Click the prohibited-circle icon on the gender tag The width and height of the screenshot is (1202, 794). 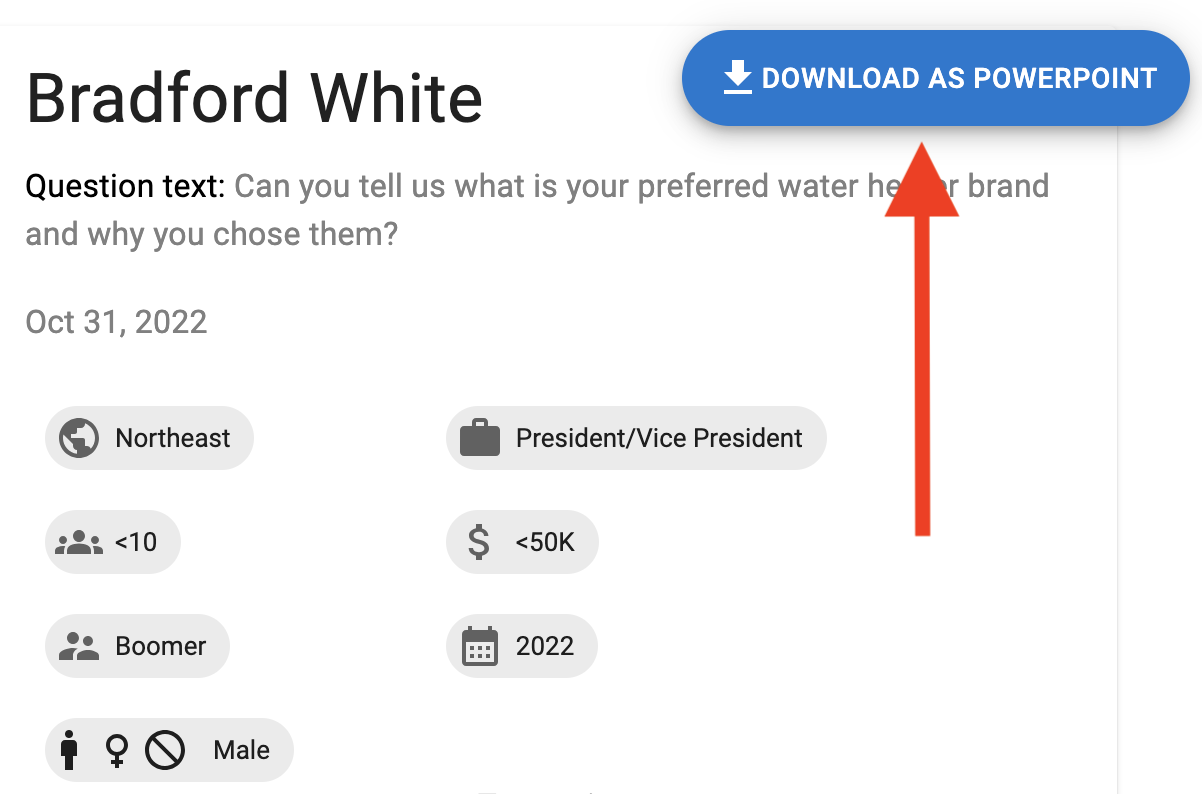point(163,749)
